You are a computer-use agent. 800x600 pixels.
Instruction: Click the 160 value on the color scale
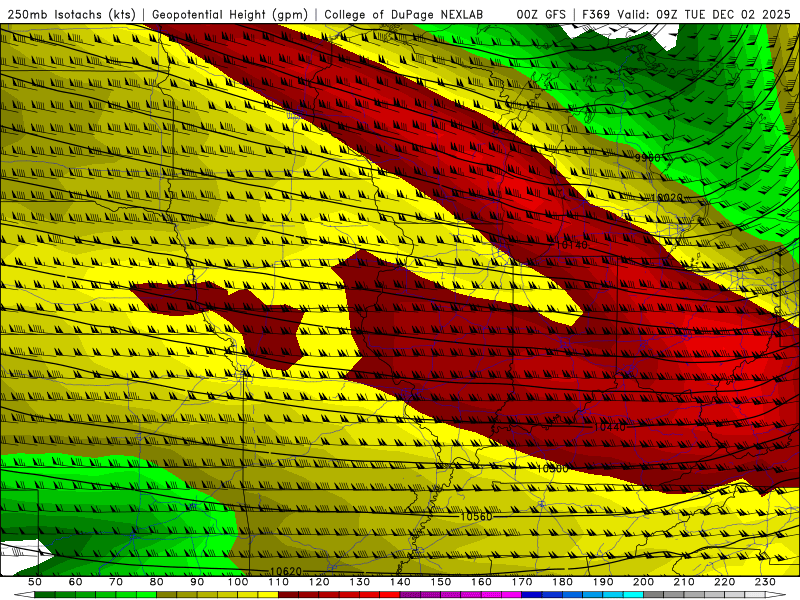(481, 582)
